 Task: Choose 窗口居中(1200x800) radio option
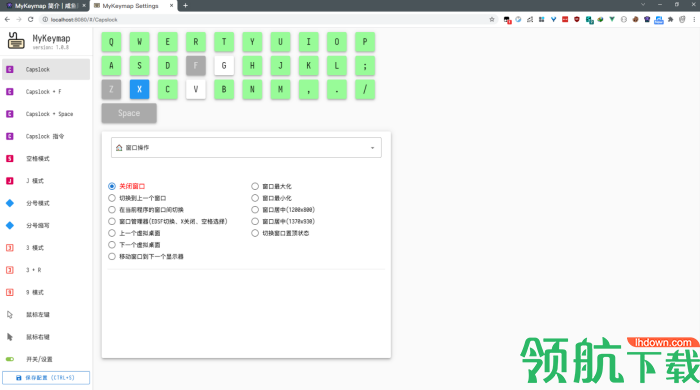click(255, 210)
